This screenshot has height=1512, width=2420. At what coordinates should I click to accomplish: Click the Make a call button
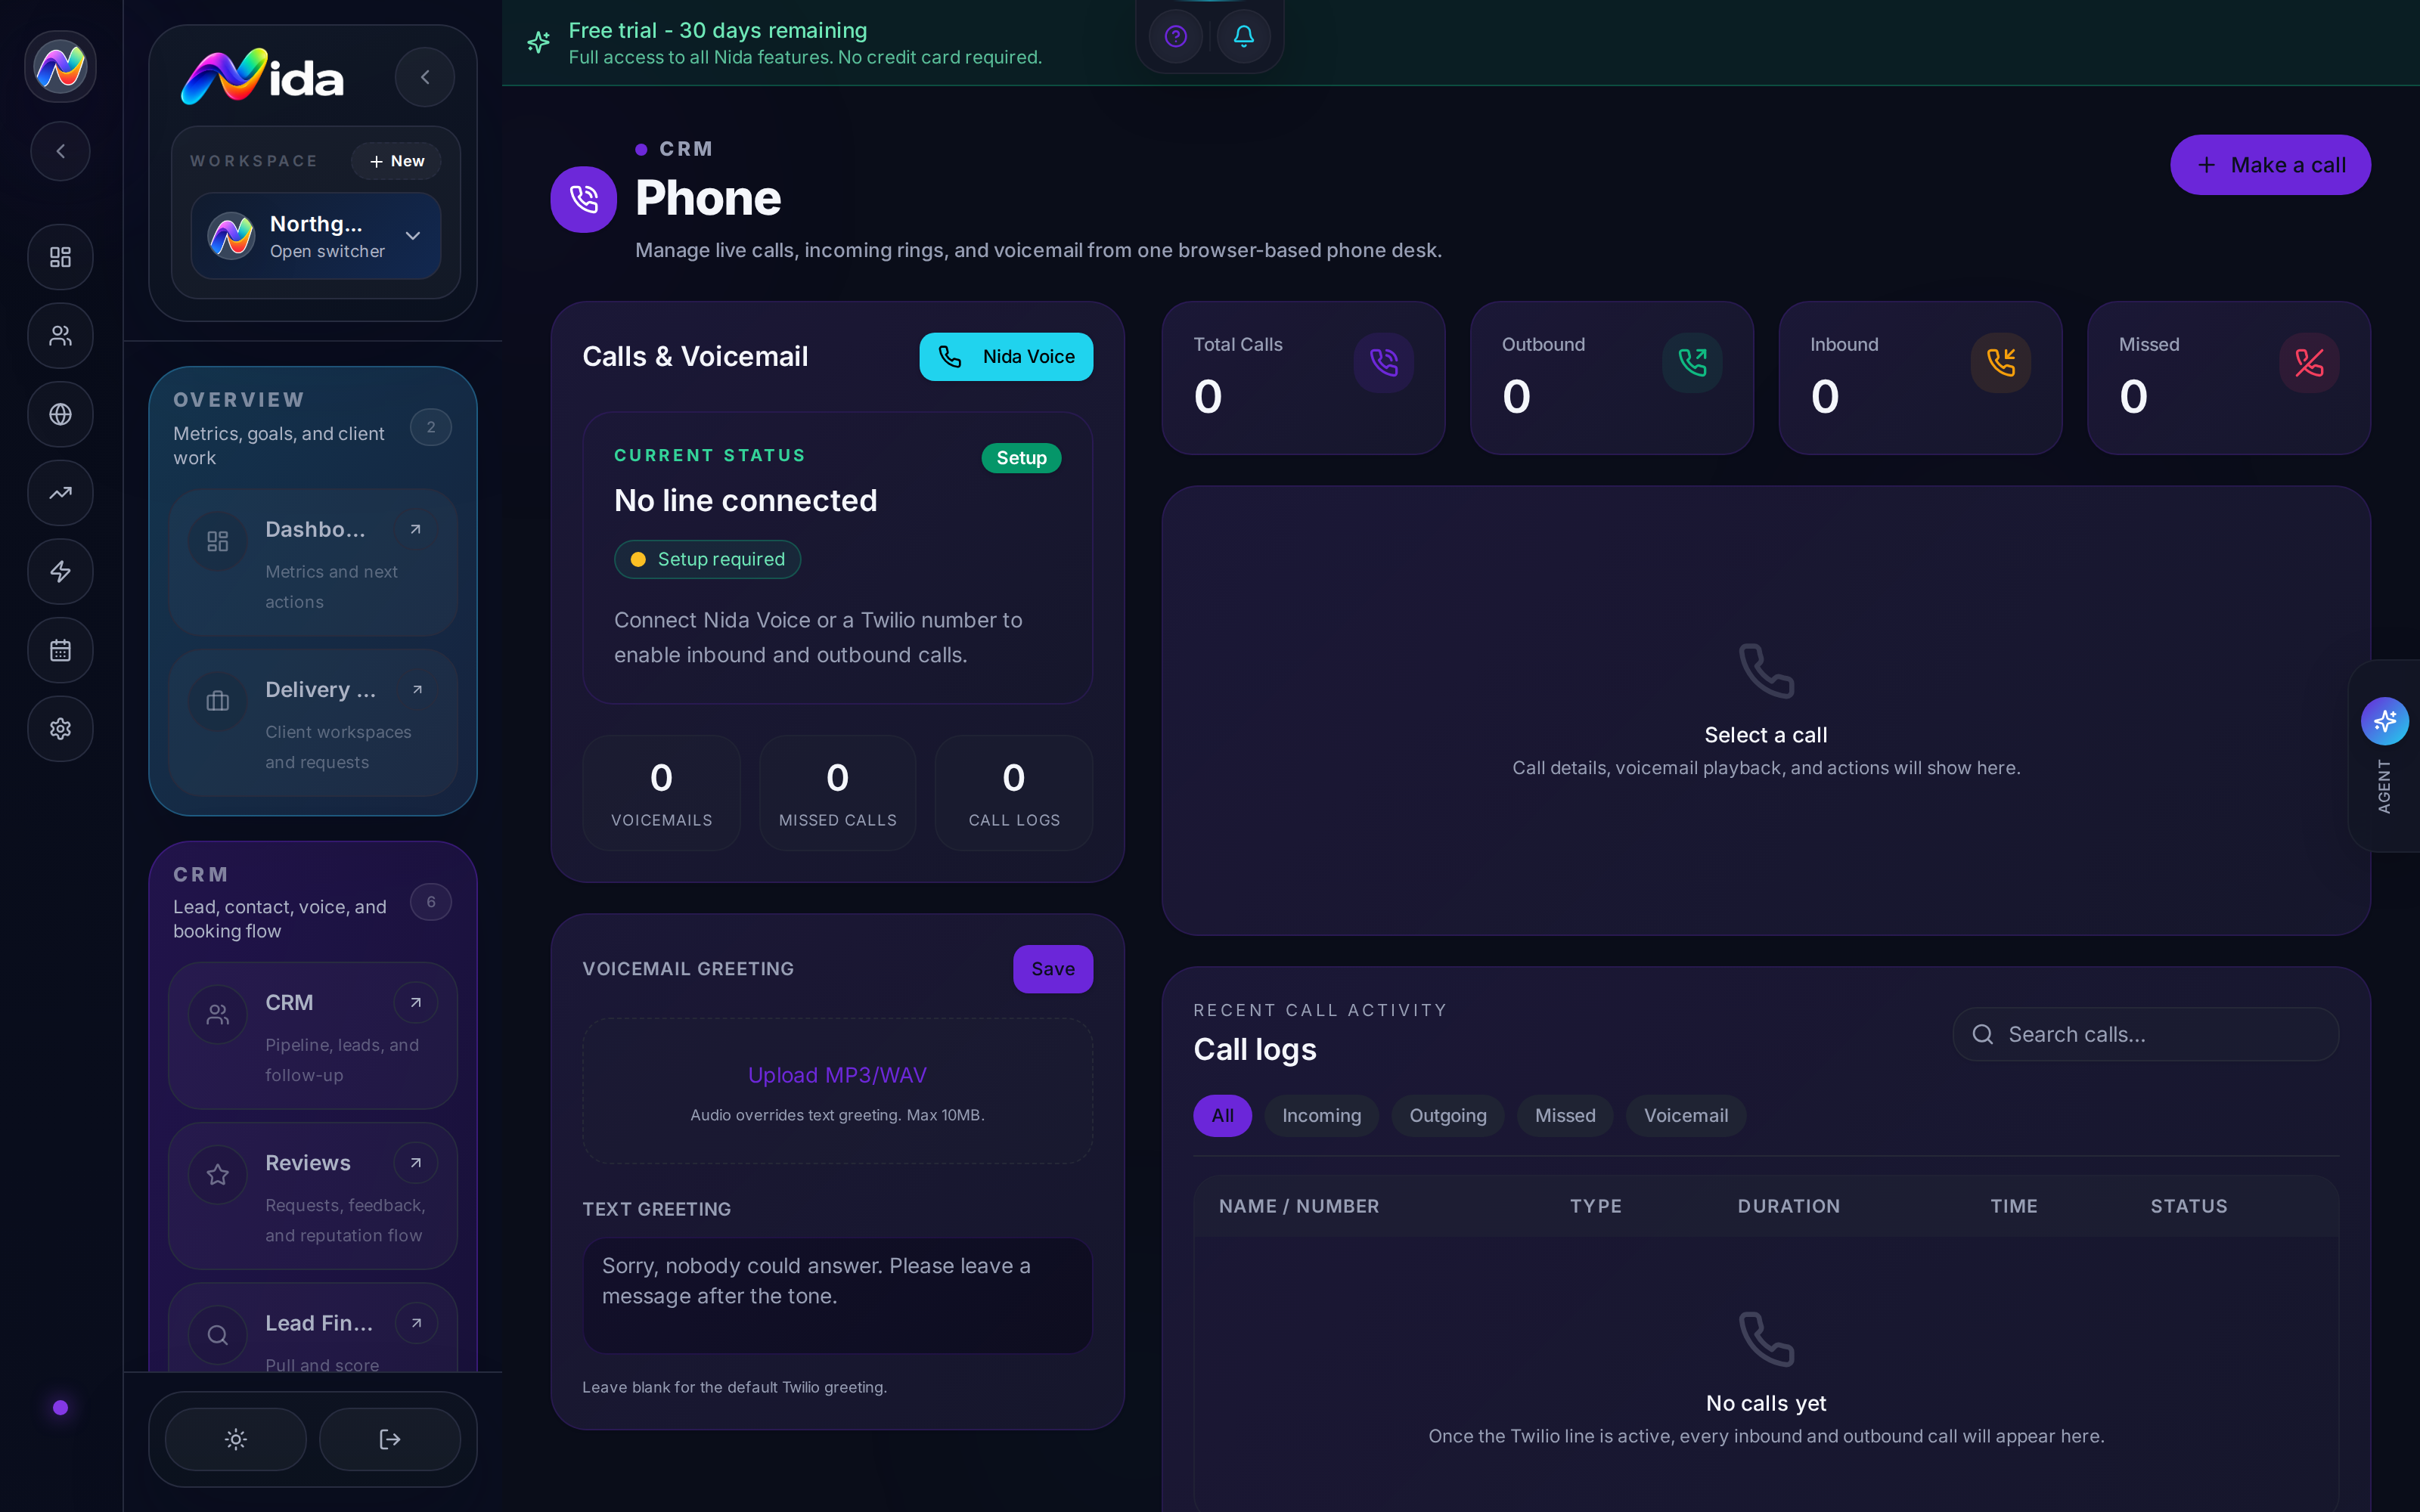coord(2270,165)
